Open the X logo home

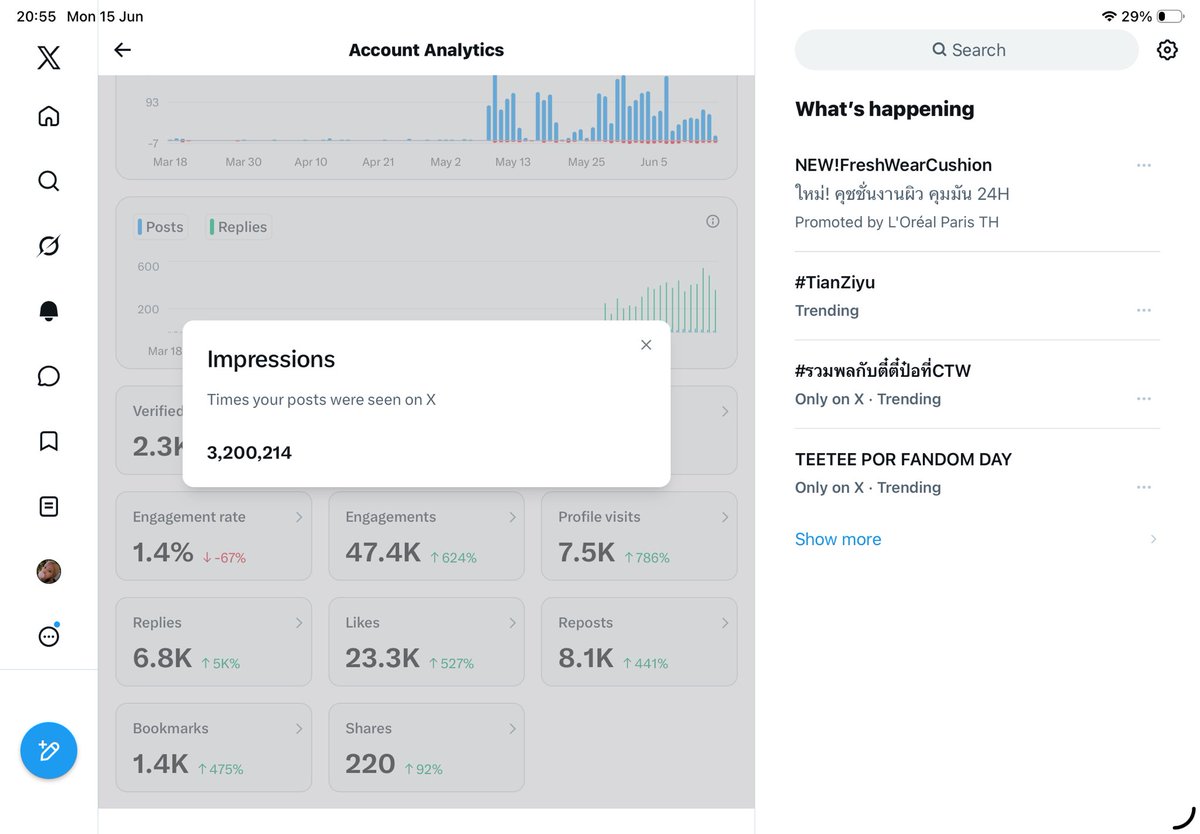(x=48, y=58)
